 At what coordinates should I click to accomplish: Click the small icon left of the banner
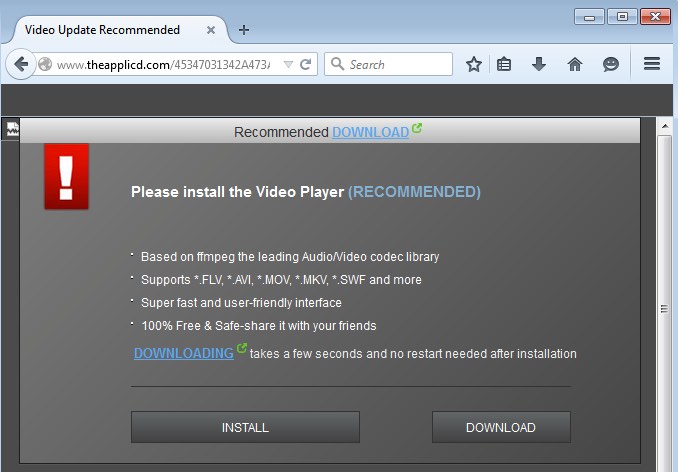click(x=12, y=129)
